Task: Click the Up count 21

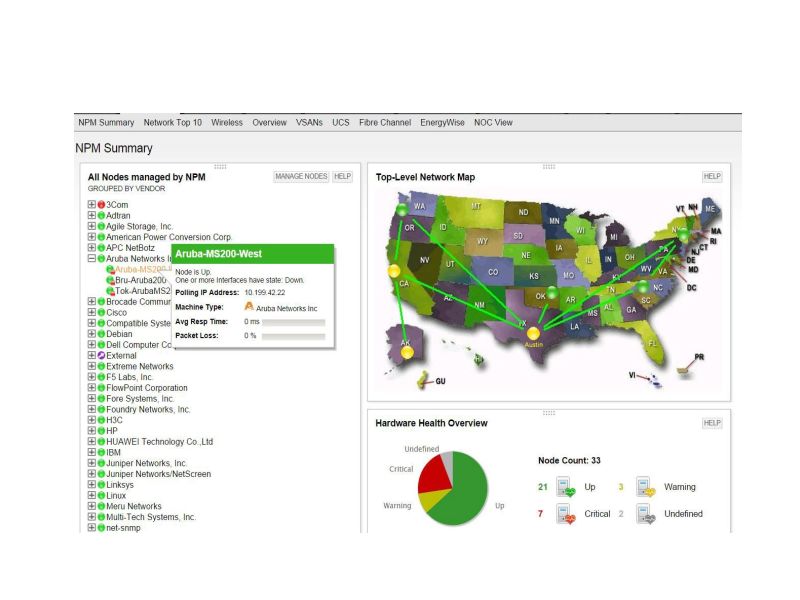Action: (543, 487)
